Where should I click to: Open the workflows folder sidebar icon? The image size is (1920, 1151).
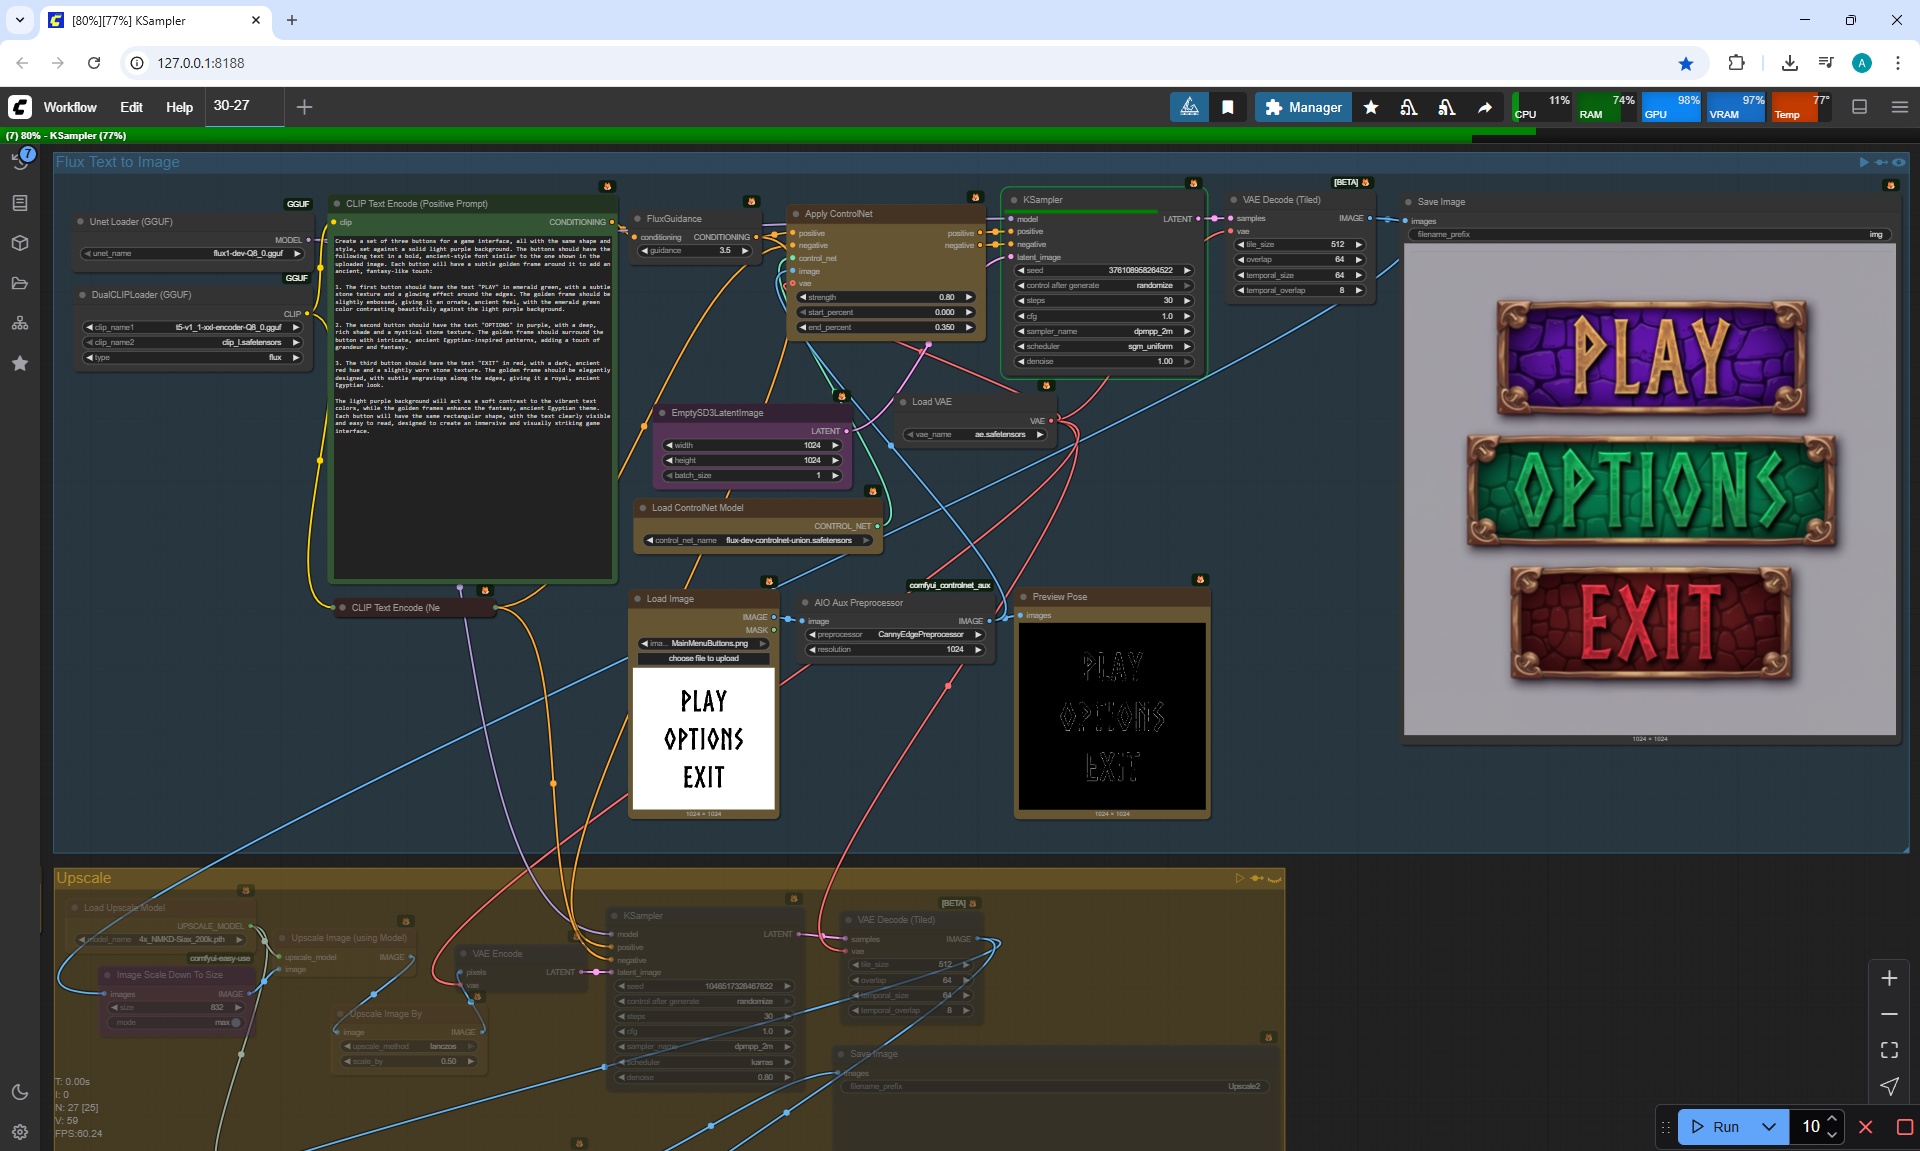tap(20, 283)
